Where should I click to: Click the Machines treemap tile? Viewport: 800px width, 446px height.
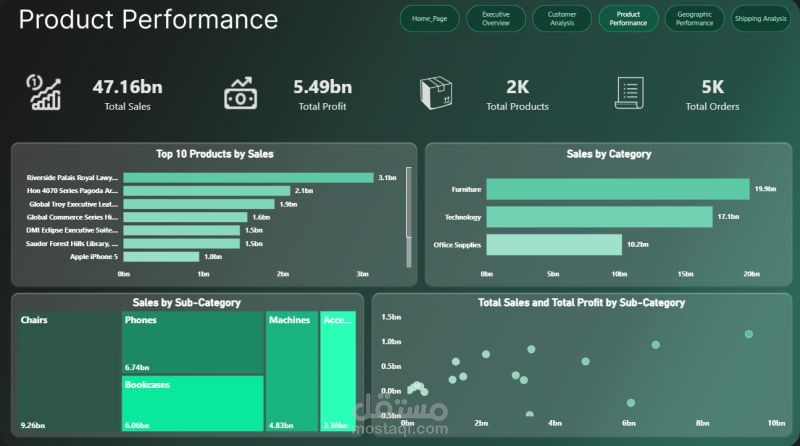point(292,371)
